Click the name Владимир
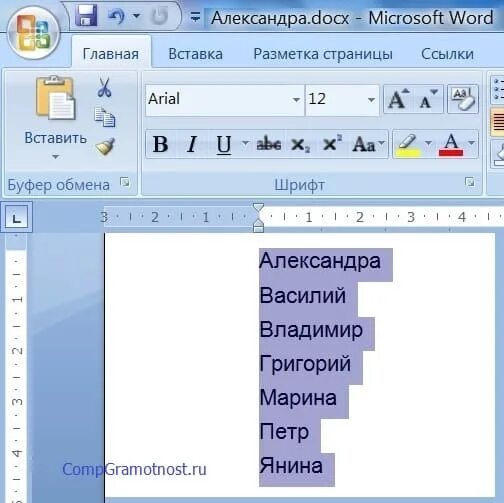504x503 pixels. point(311,330)
